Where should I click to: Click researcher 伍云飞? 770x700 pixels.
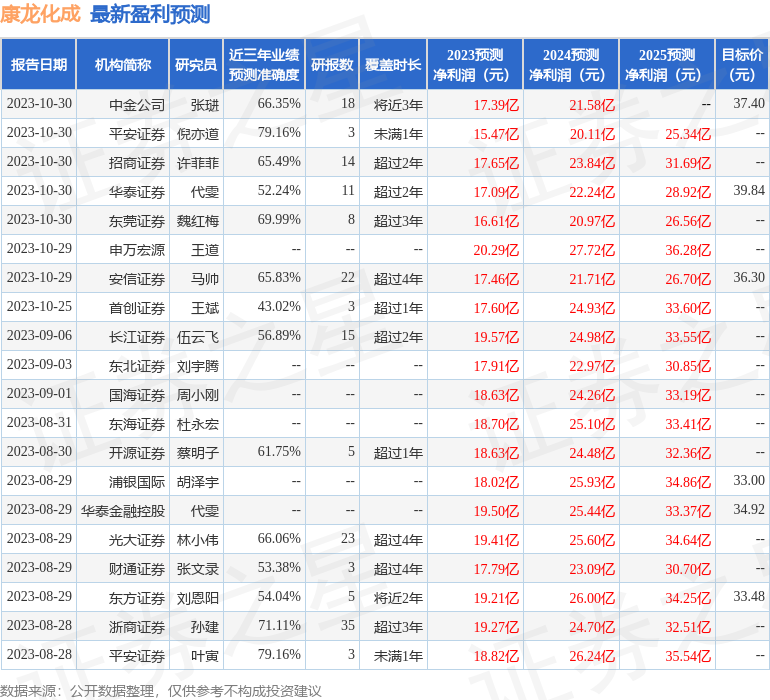tap(197, 336)
